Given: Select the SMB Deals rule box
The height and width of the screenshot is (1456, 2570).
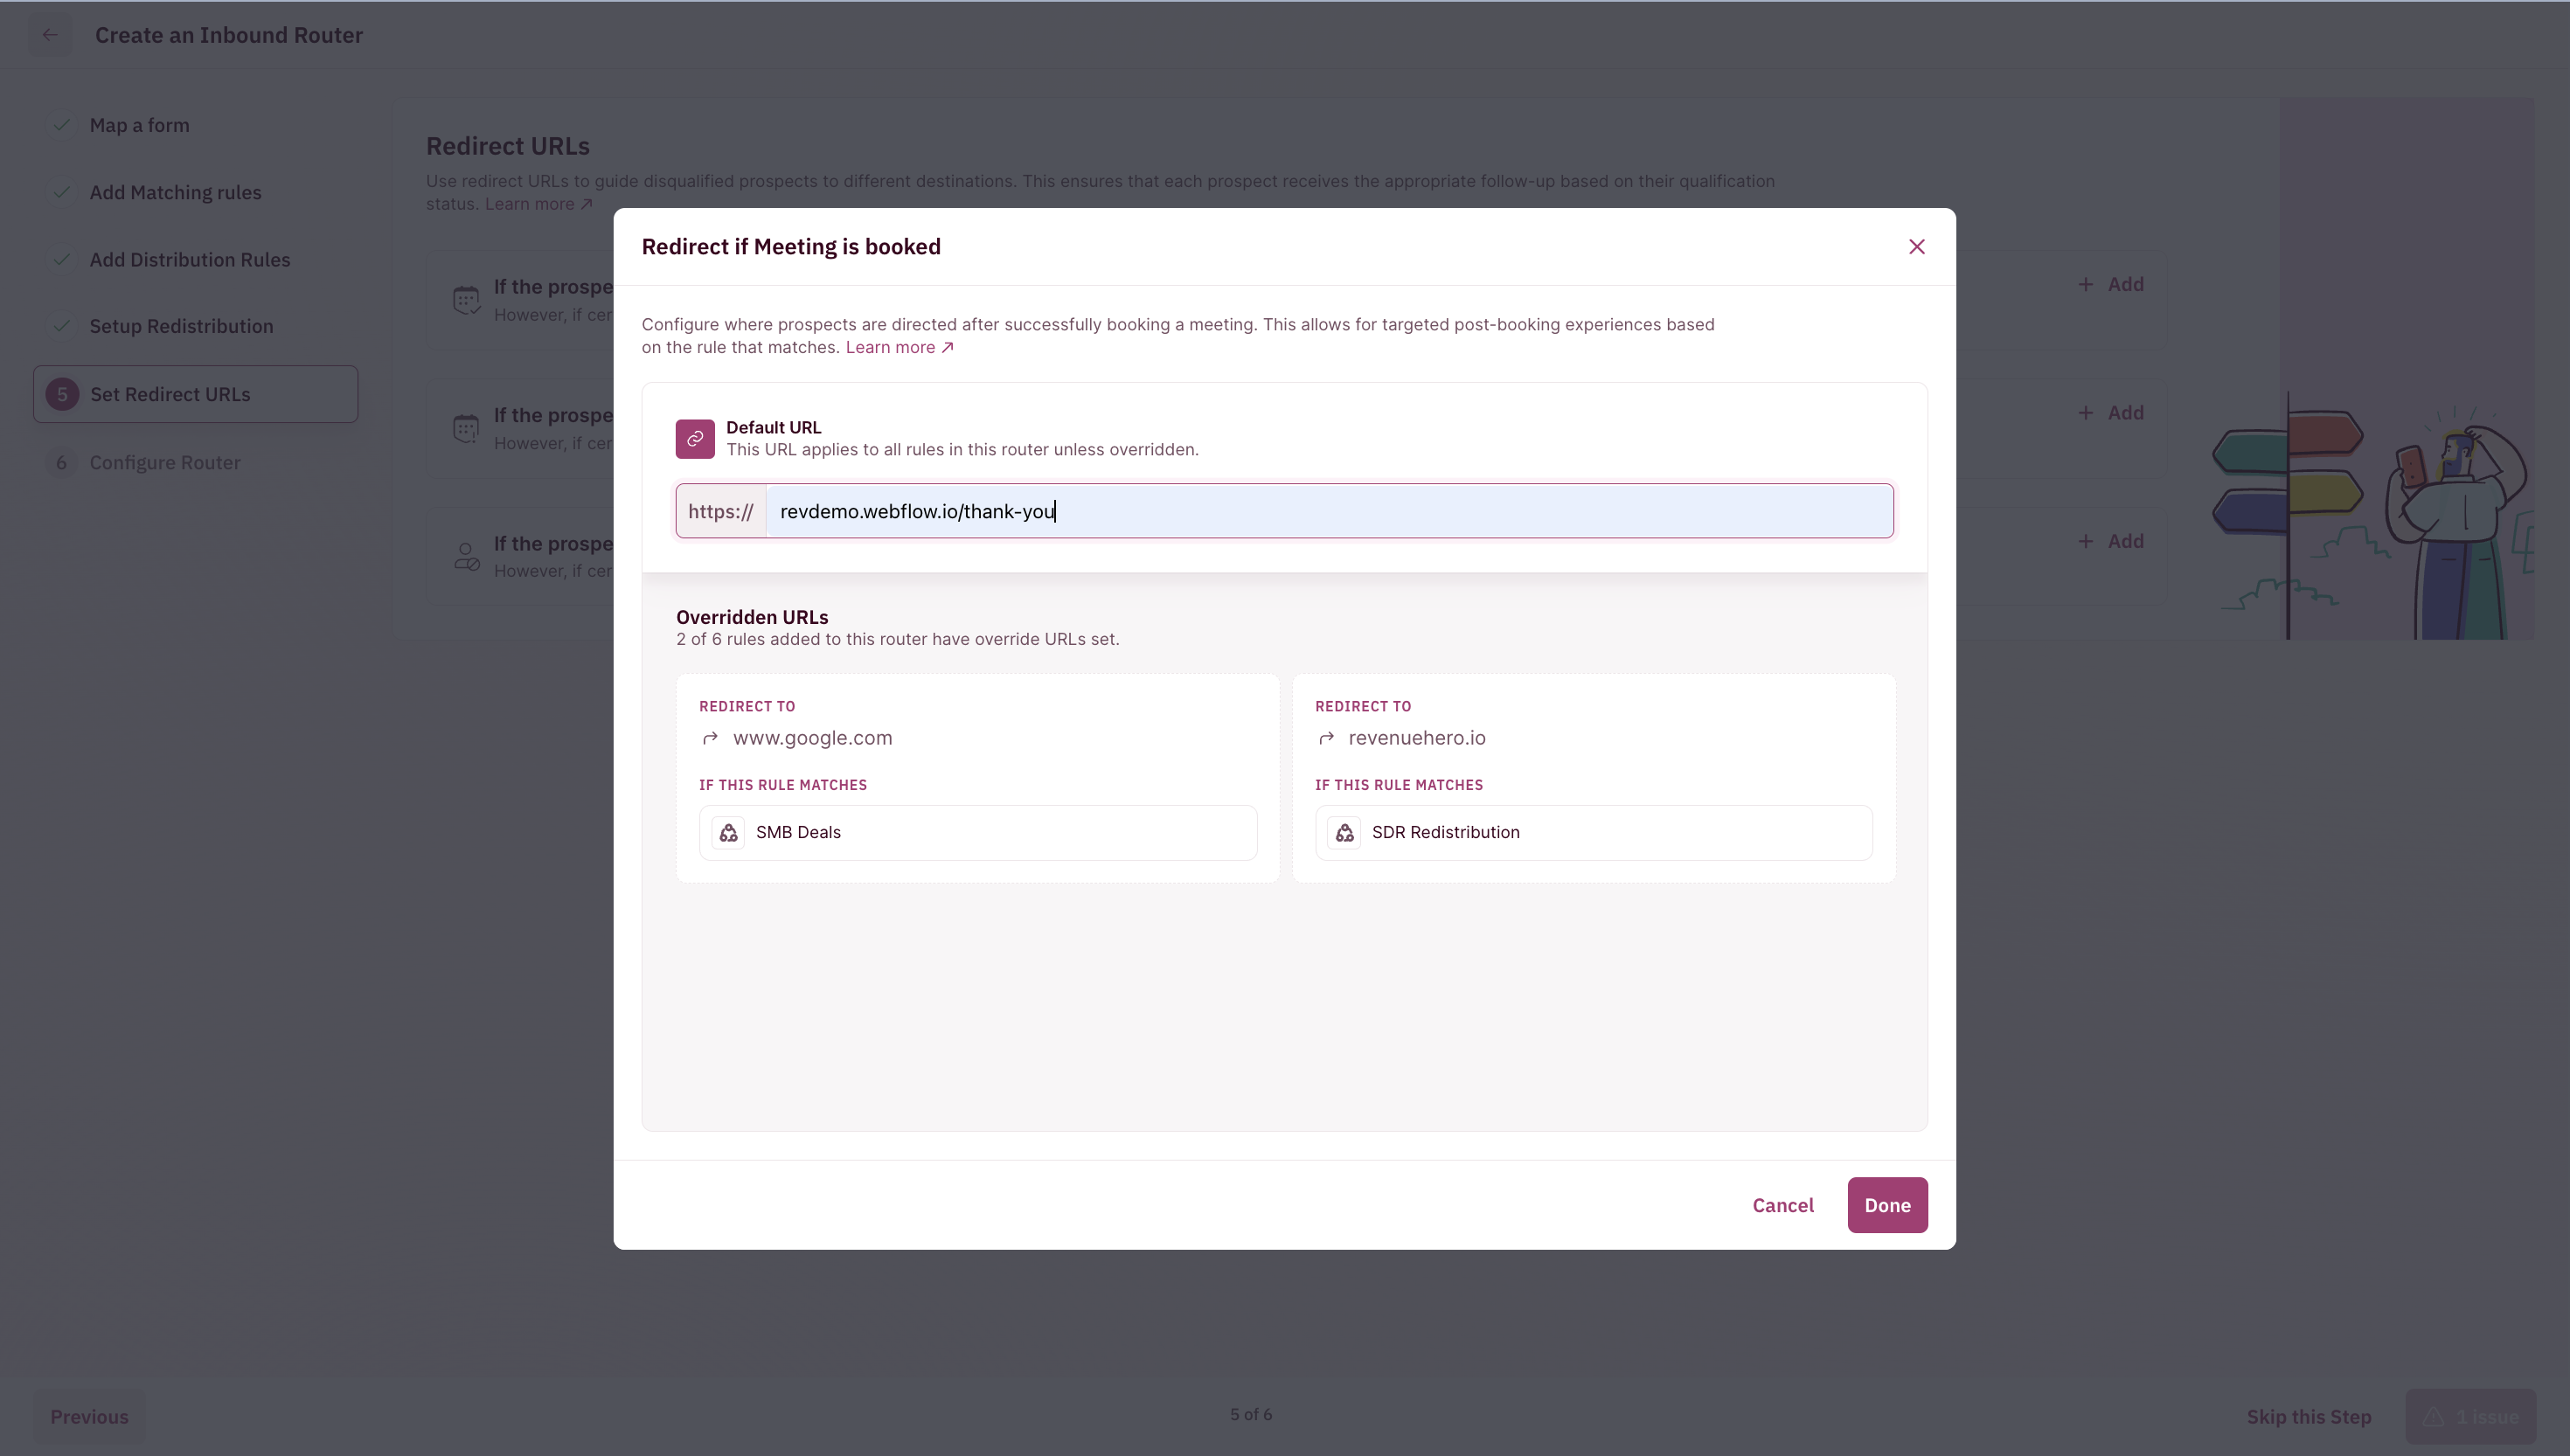Looking at the screenshot, I should pyautogui.click(x=978, y=832).
